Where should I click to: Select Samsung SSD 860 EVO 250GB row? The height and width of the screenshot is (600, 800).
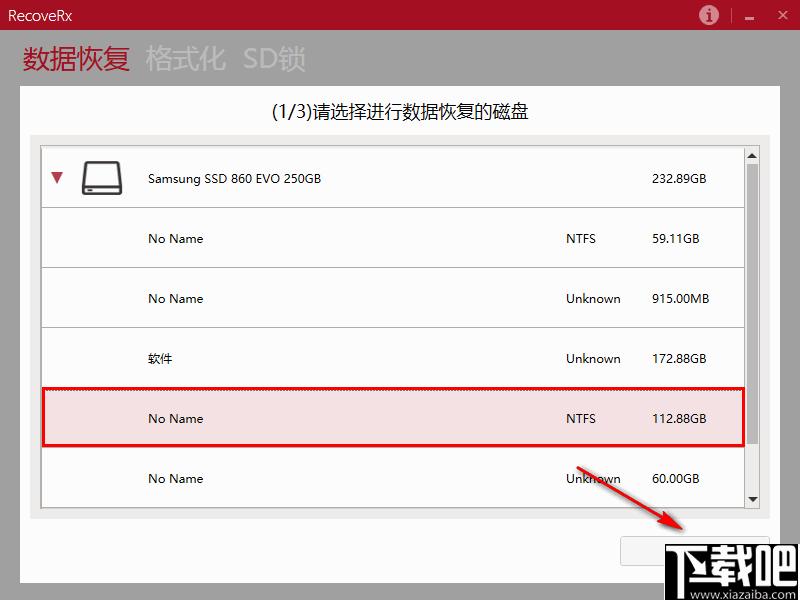[x=393, y=178]
